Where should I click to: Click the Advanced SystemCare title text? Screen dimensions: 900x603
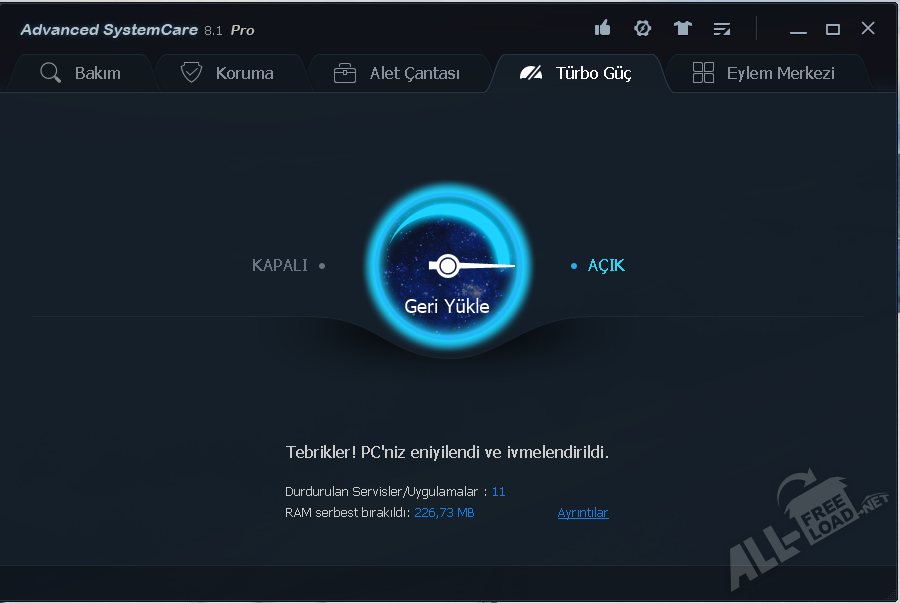[x=109, y=30]
